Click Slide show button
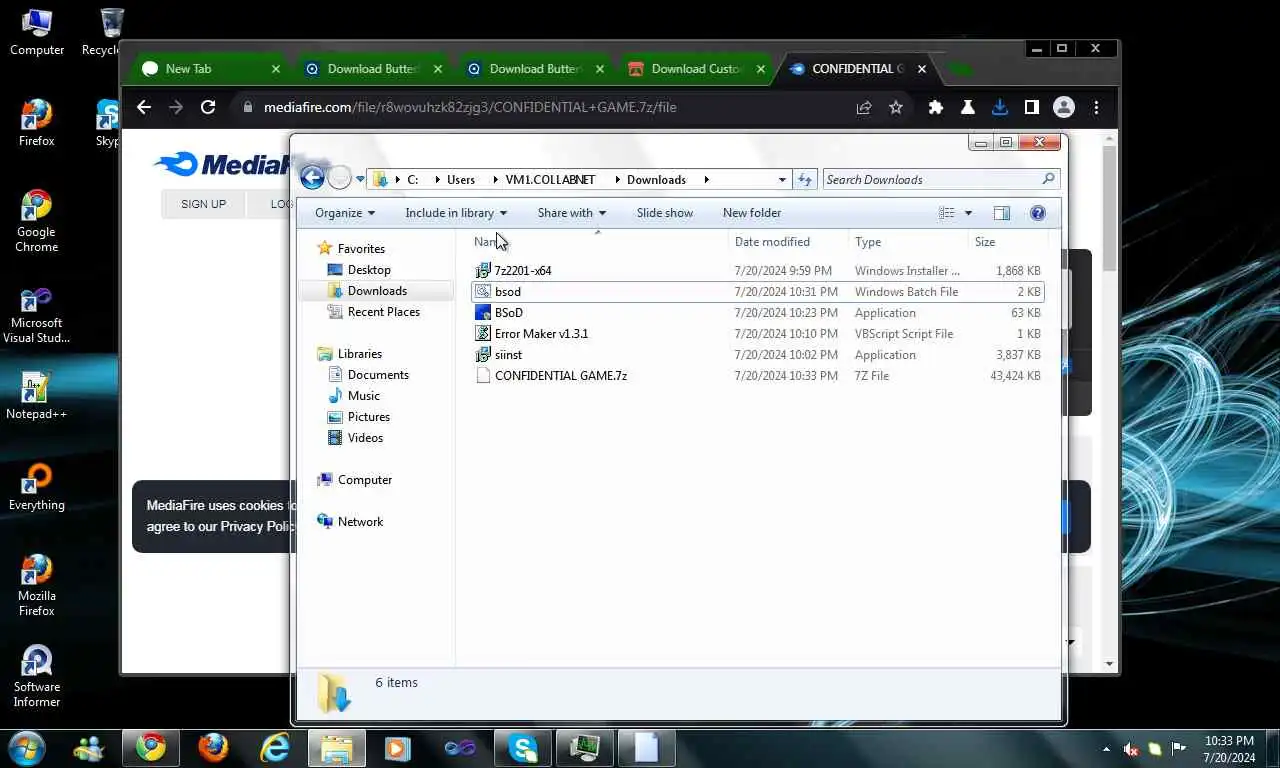This screenshot has height=768, width=1280. pos(665,213)
